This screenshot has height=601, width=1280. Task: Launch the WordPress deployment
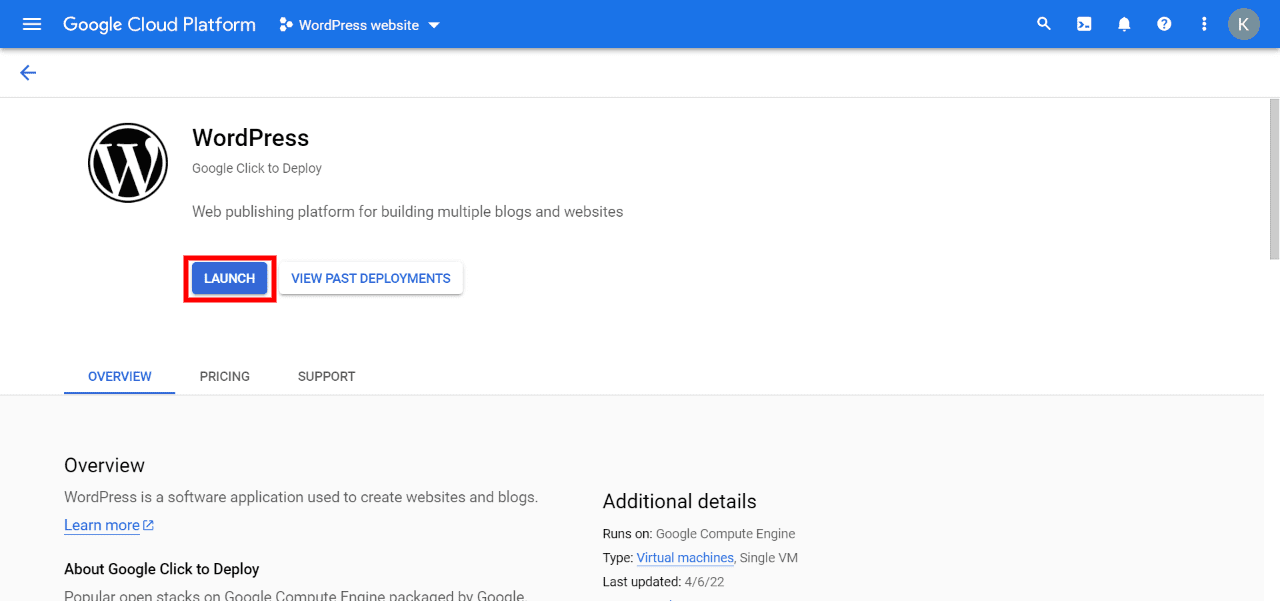(x=229, y=278)
